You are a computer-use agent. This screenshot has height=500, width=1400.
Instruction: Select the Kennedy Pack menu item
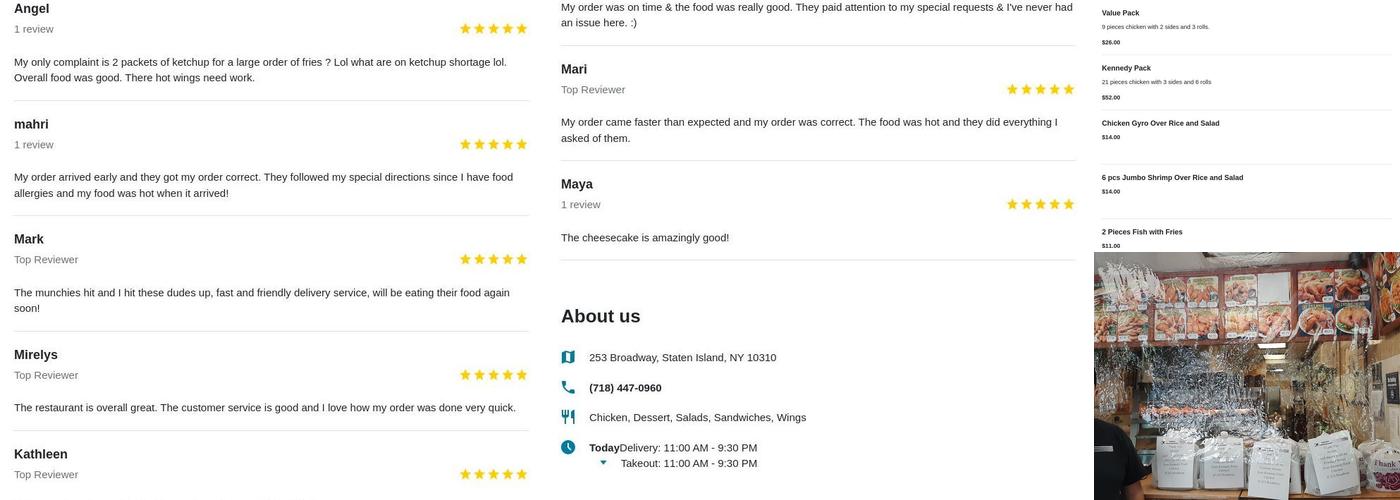point(1126,68)
